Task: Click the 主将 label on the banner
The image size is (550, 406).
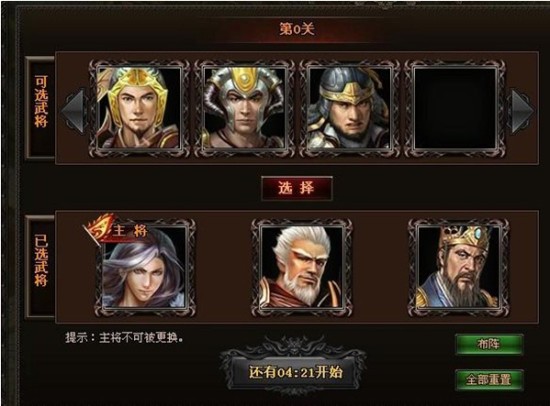Action: [130, 231]
